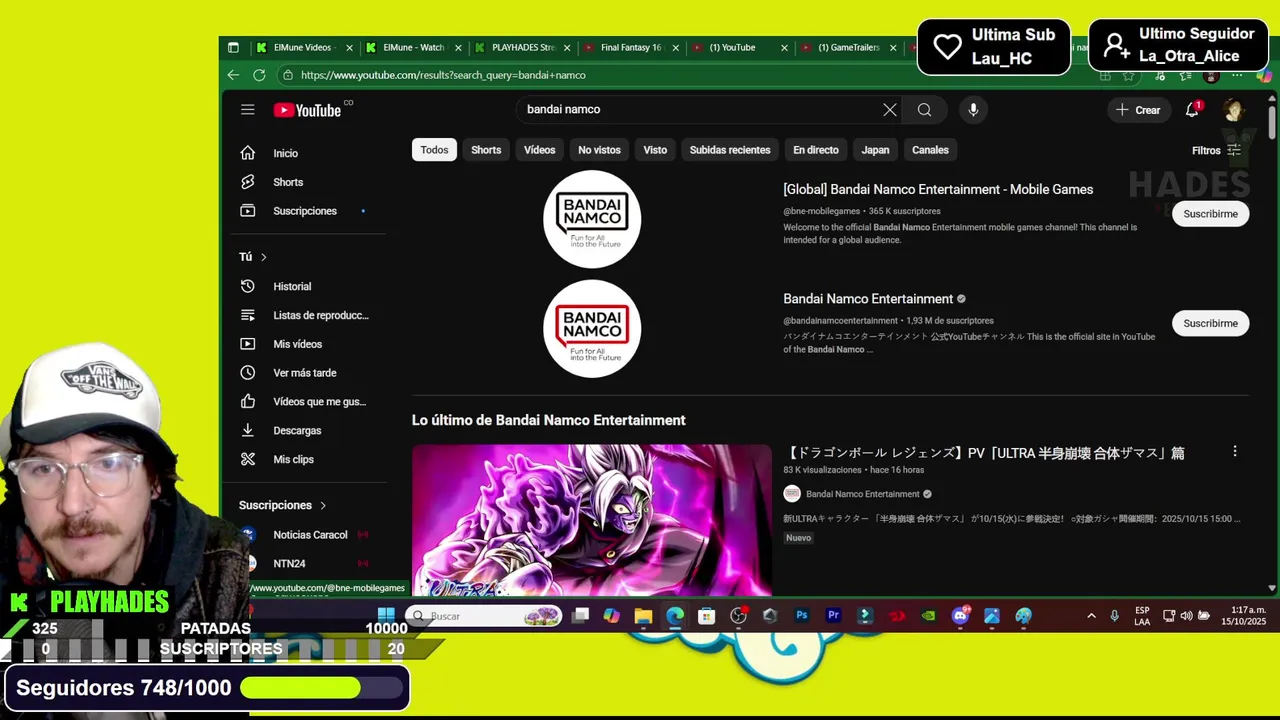Switch to the GameTrailers browser tab

[x=848, y=47]
